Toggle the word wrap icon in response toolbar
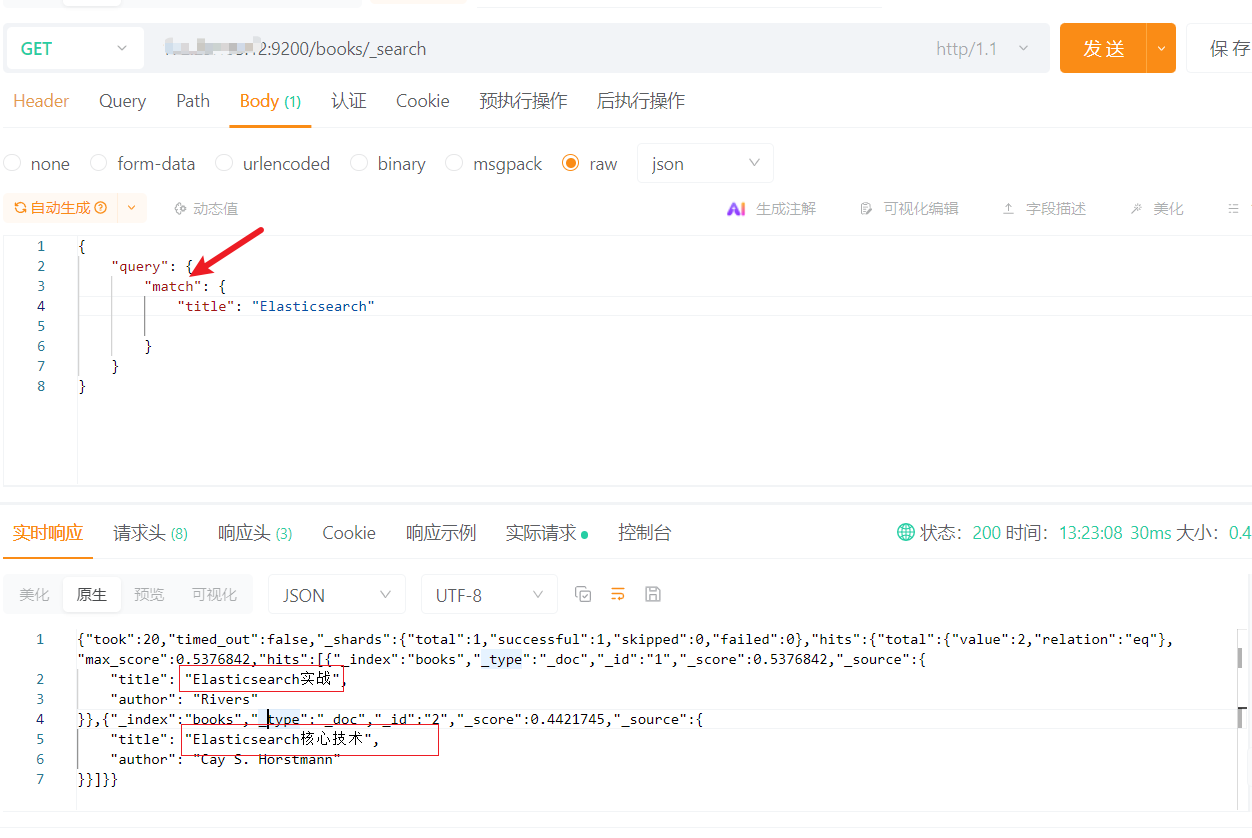Screen dimensions: 1252x838 click(x=618, y=594)
